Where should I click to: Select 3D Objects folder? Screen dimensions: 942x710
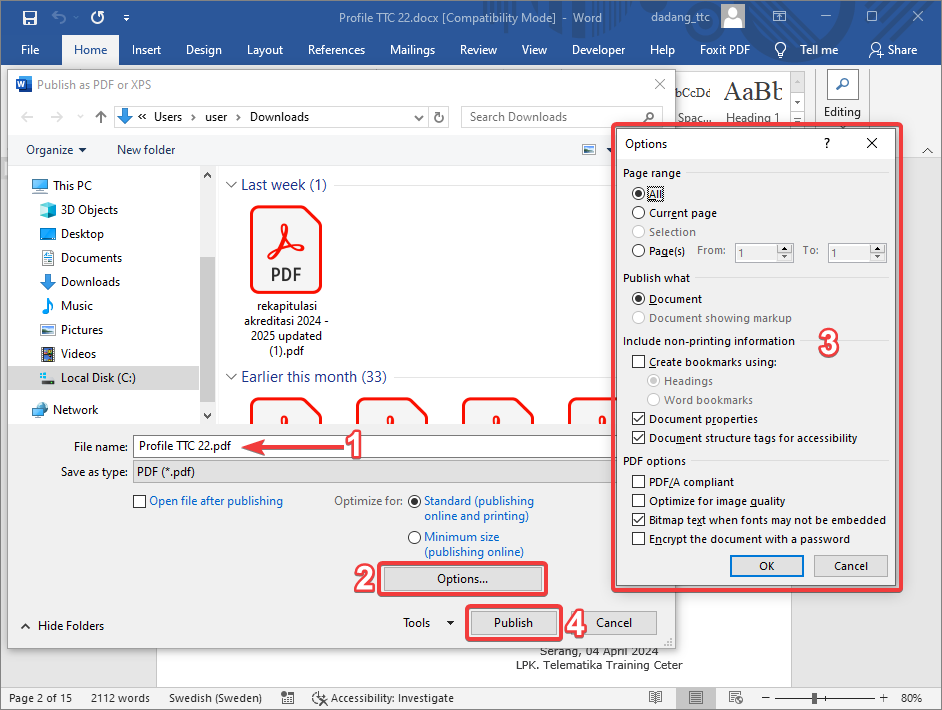79,210
